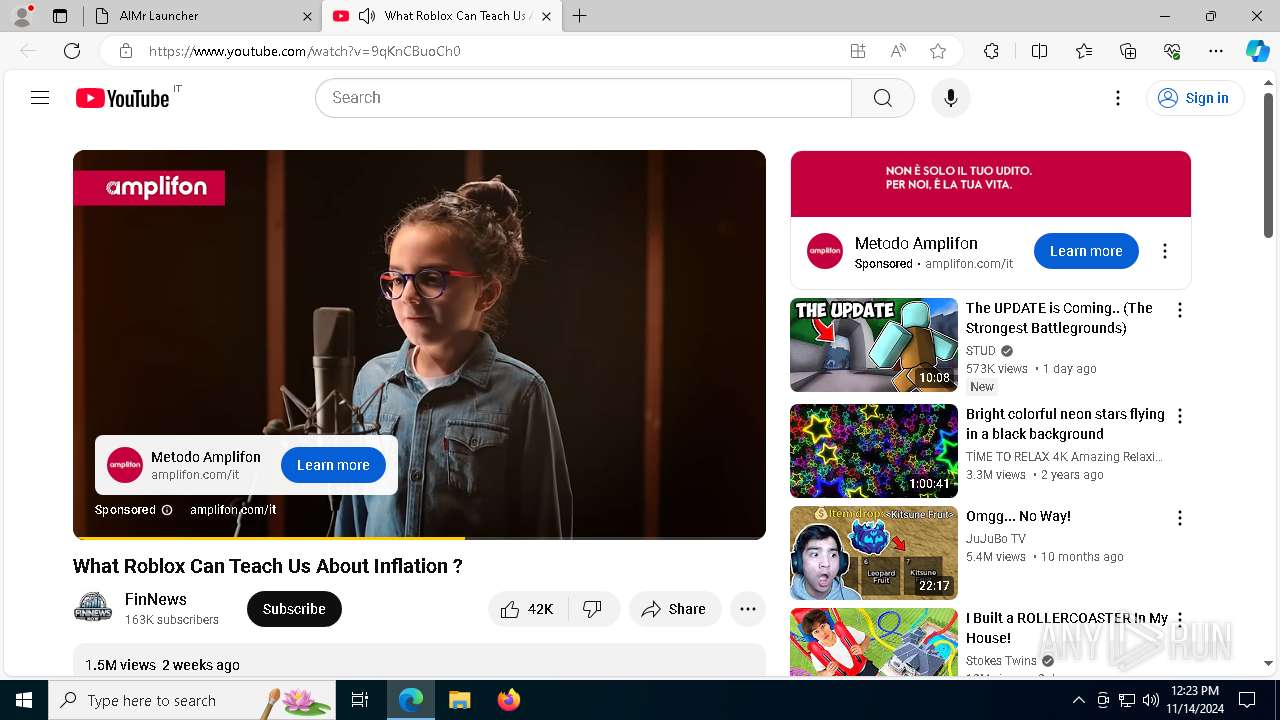
Task: Open options for Omgg... No Way! video
Action: (x=1180, y=518)
